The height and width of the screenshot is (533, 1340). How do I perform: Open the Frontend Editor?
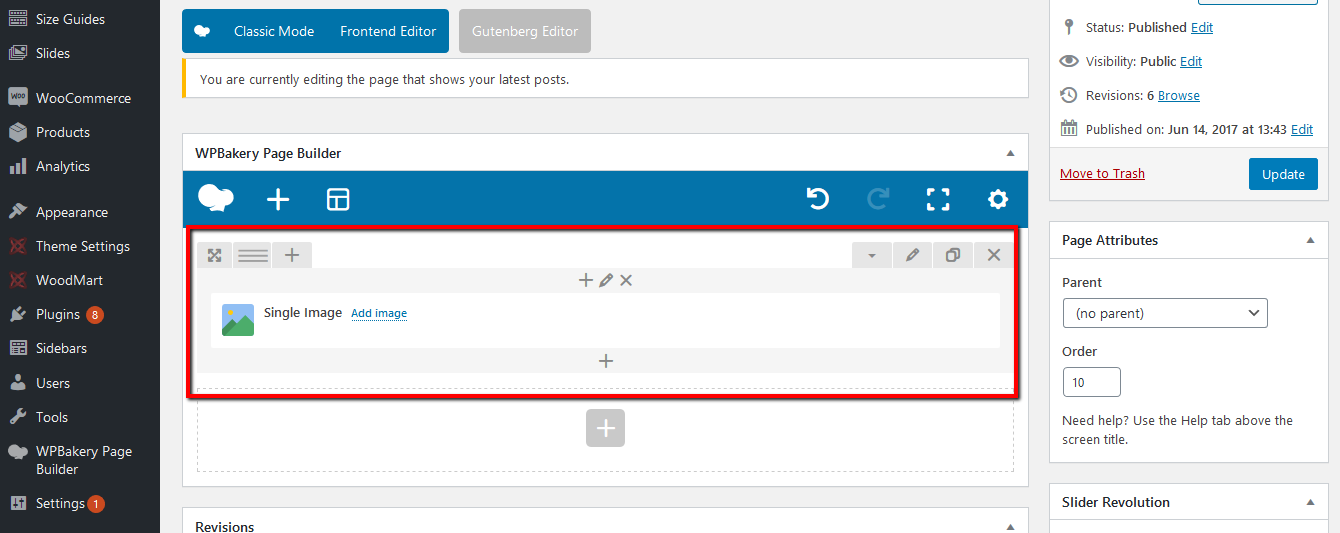coord(388,31)
